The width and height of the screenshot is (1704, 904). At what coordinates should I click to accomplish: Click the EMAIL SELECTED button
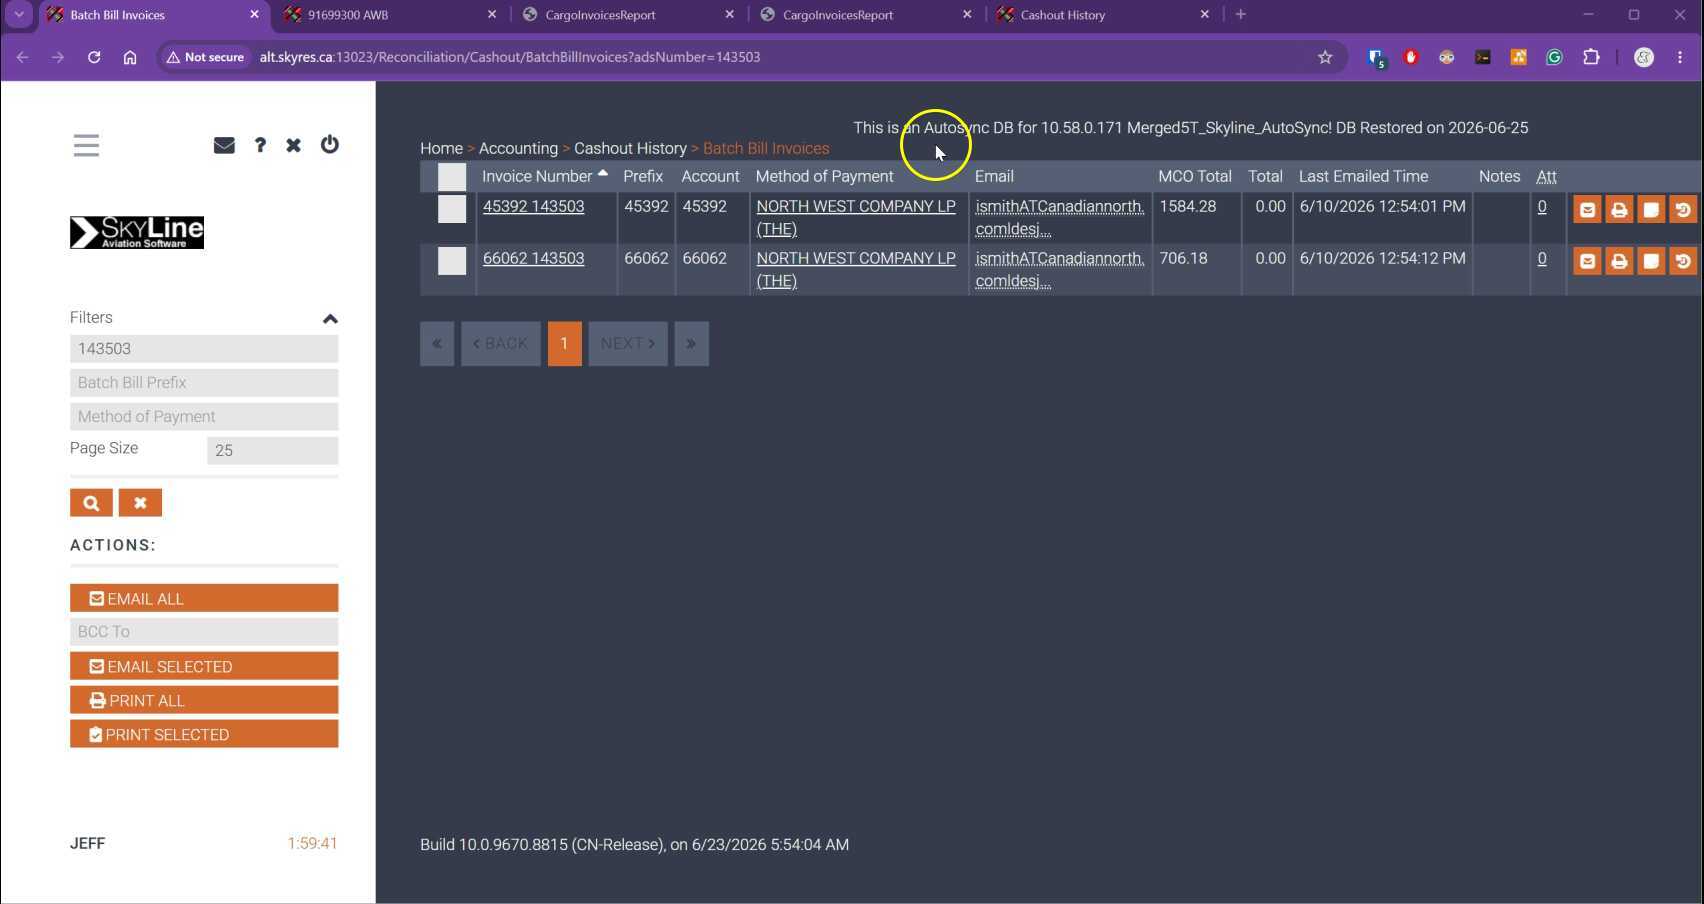(x=204, y=666)
